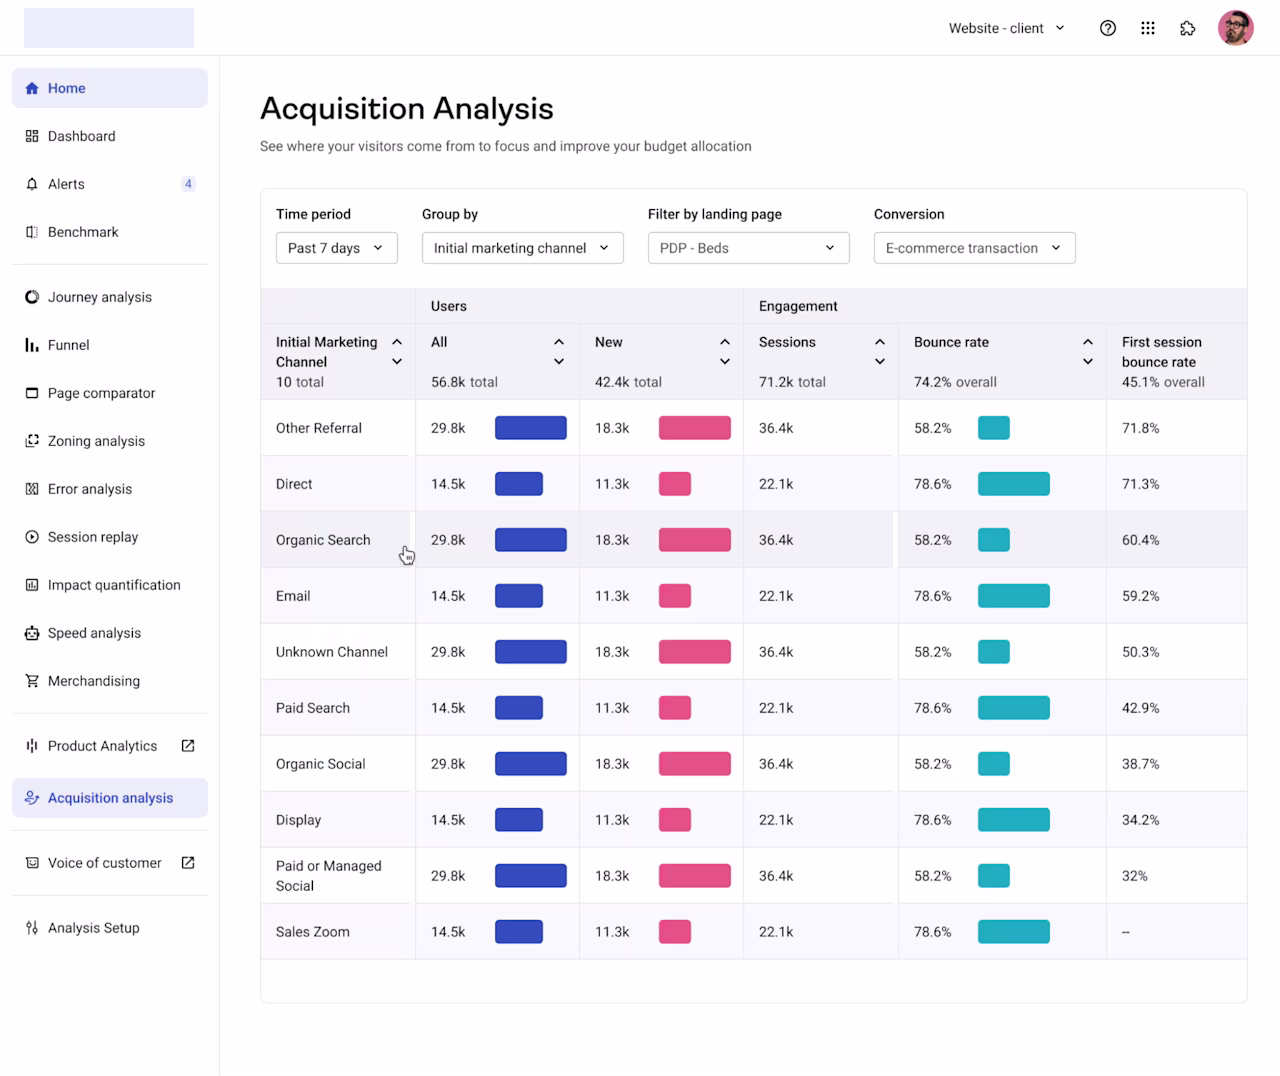The width and height of the screenshot is (1280, 1076).
Task: Select the Organic Search row label
Action: [x=323, y=540]
